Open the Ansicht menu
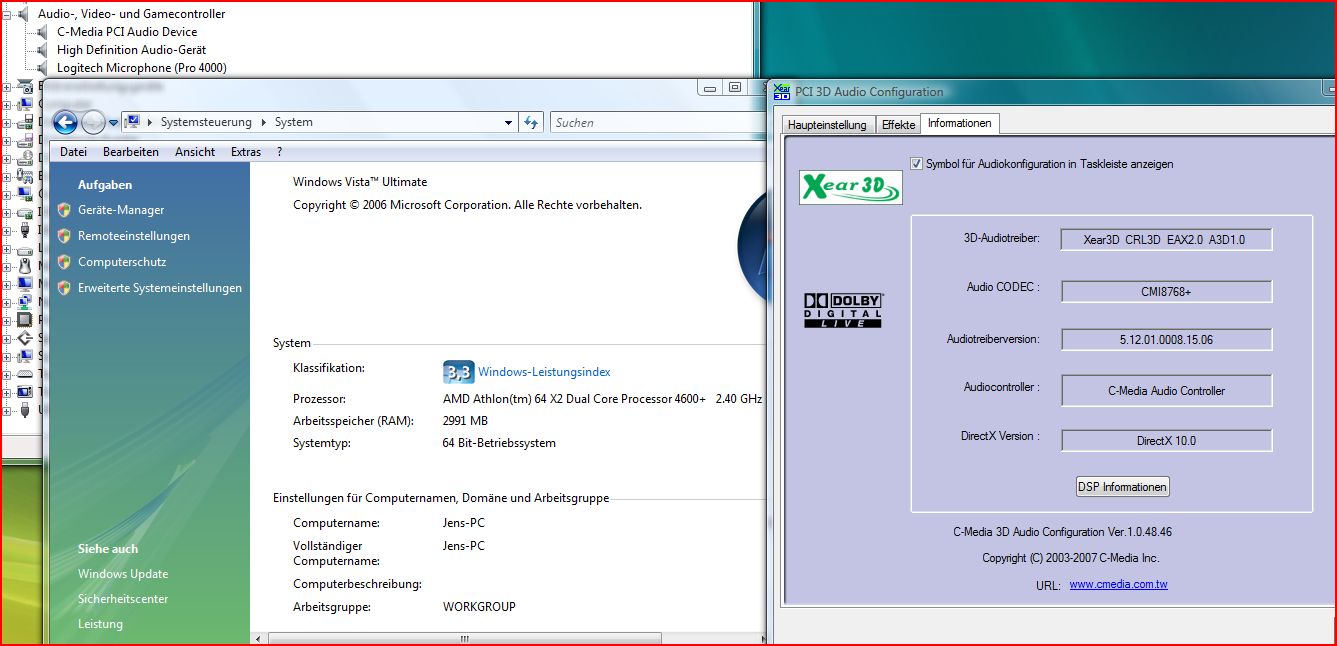1337x646 pixels. pos(195,152)
